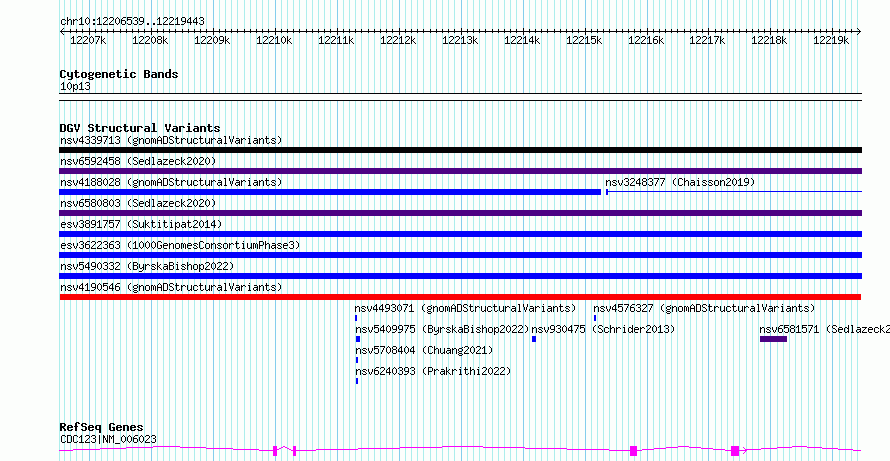Select the blue esv3891757 variant bar
Viewport: 890px width, 461px height.
[x=460, y=234]
